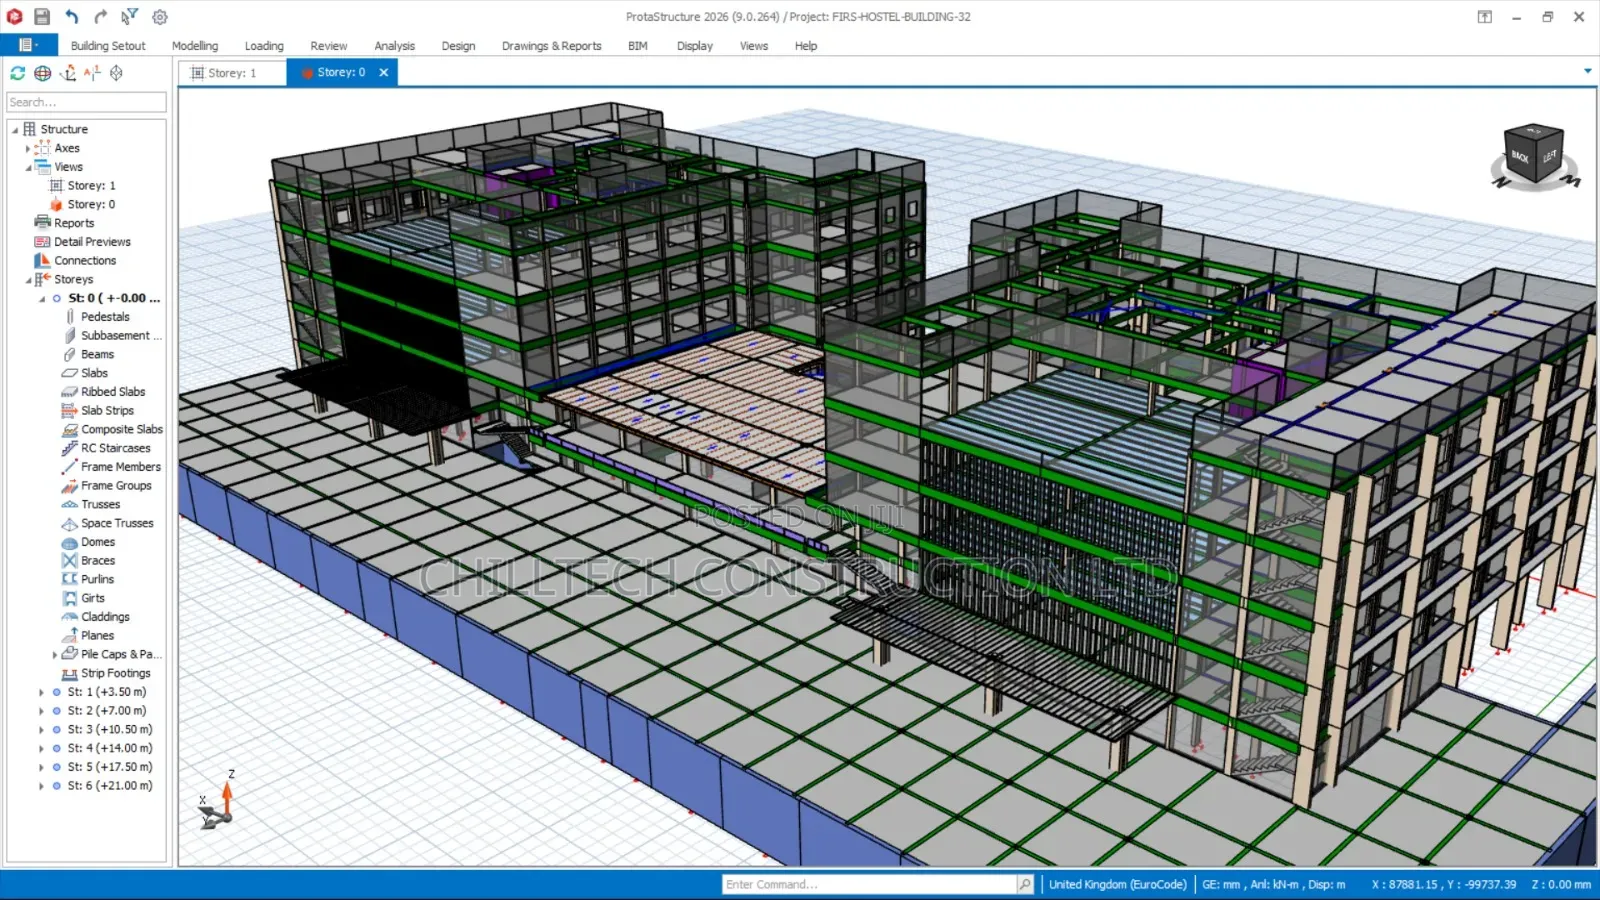Click the Enter Command input field
The height and width of the screenshot is (900, 1600).
[869, 884]
